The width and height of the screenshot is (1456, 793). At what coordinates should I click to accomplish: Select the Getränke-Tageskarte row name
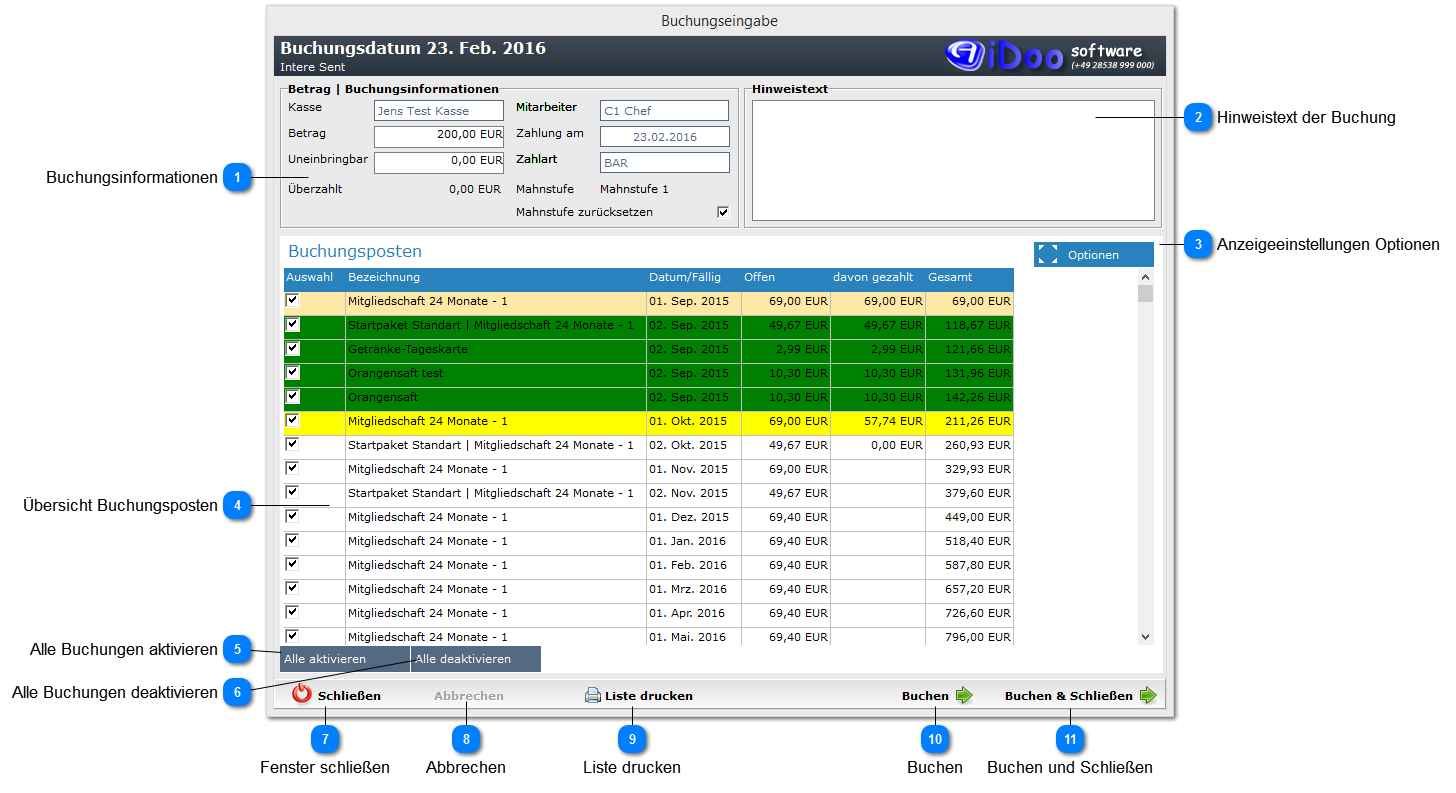408,349
